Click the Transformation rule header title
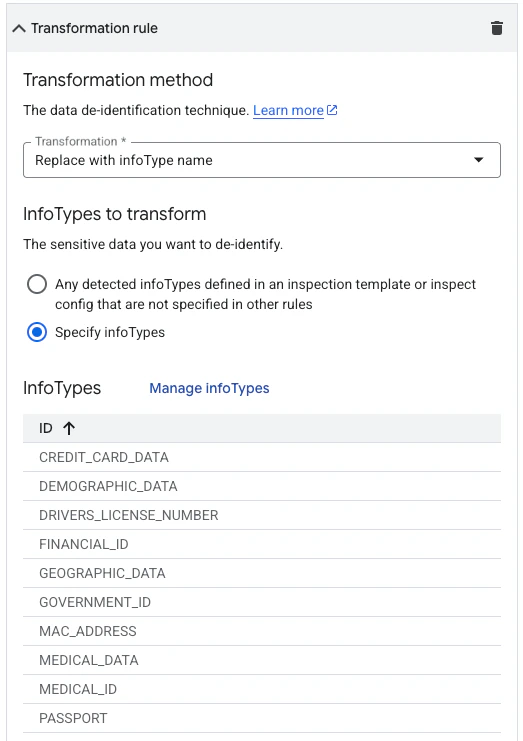The width and height of the screenshot is (523, 741). point(94,28)
